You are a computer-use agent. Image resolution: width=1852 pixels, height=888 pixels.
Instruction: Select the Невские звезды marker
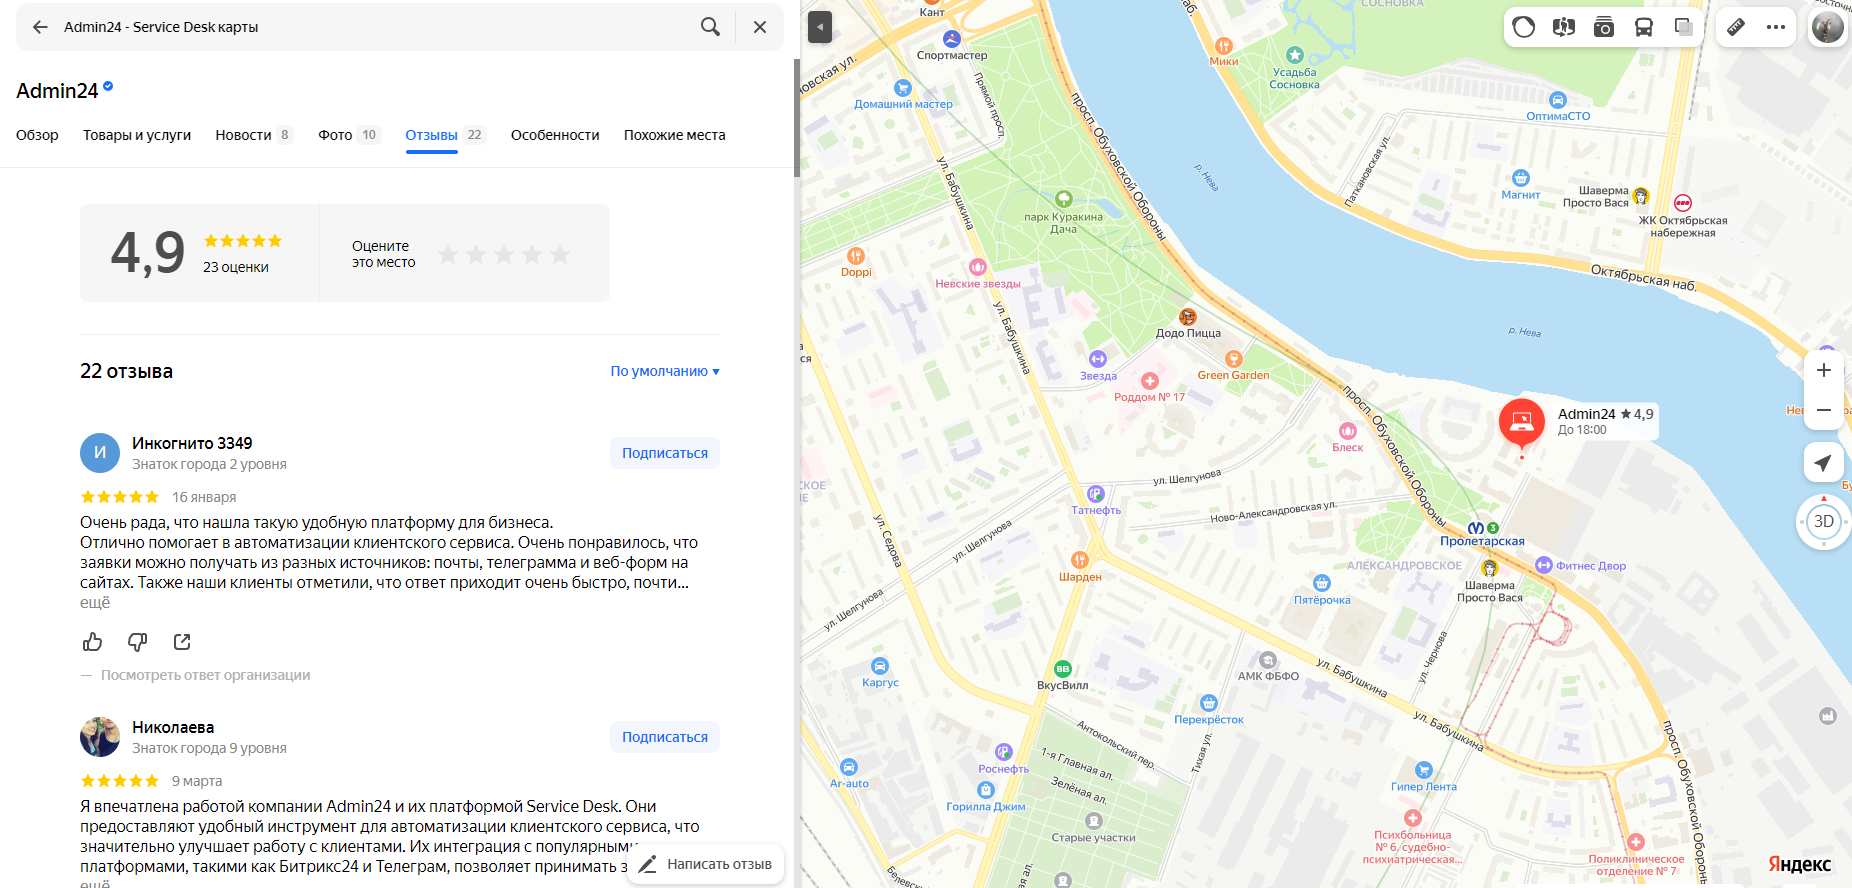(978, 267)
